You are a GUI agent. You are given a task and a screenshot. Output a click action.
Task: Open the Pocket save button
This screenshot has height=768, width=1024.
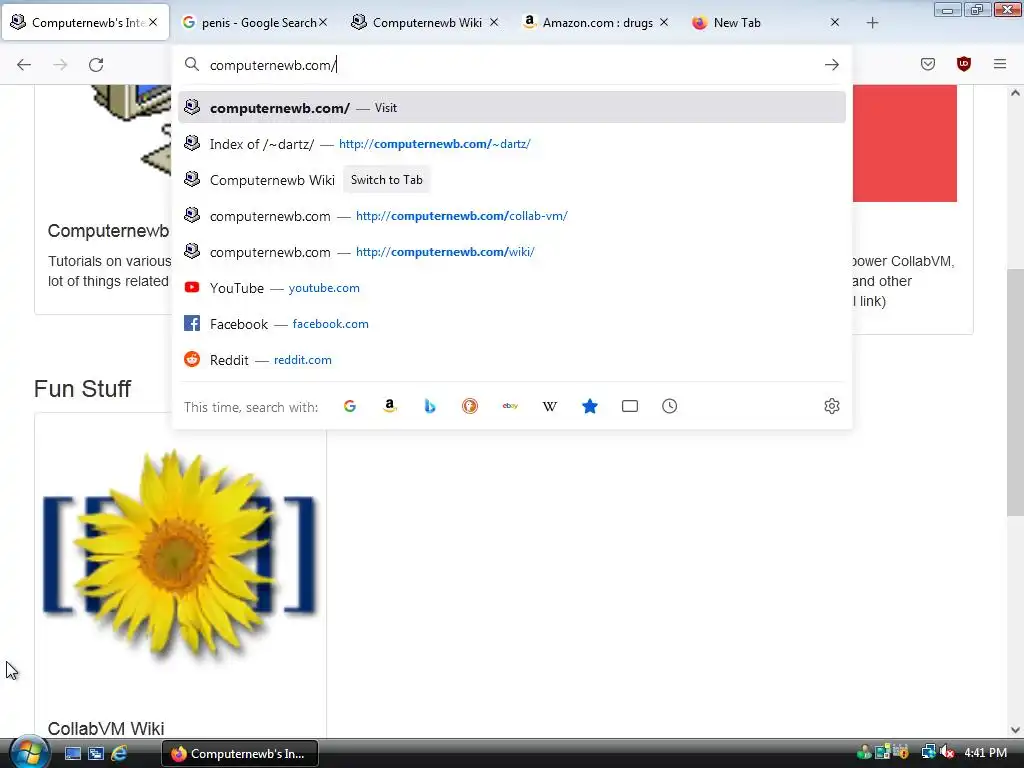tap(928, 64)
